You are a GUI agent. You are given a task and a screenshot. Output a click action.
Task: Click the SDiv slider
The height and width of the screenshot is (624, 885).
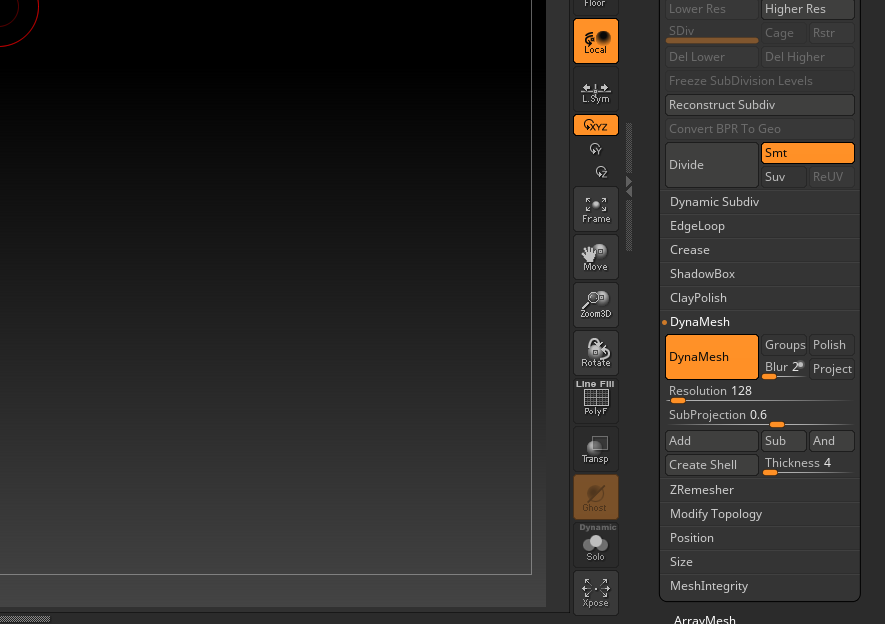712,33
